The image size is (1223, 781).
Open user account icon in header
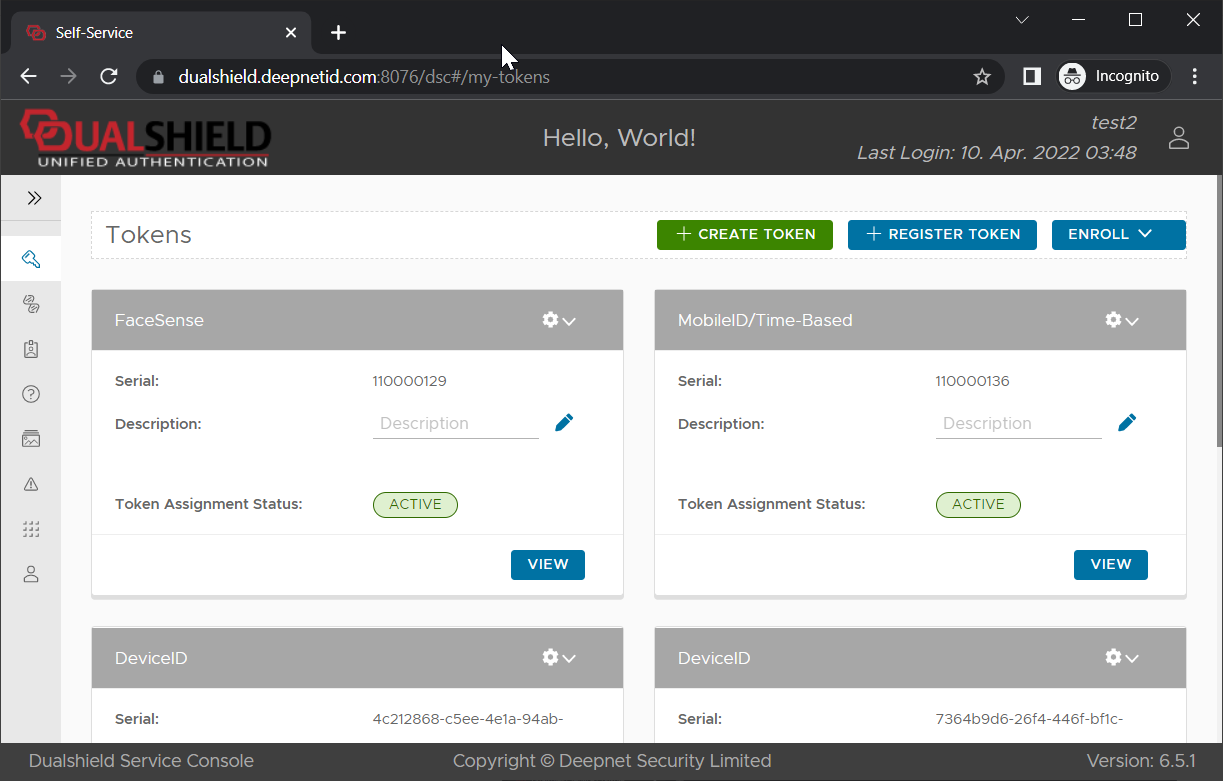(1179, 138)
